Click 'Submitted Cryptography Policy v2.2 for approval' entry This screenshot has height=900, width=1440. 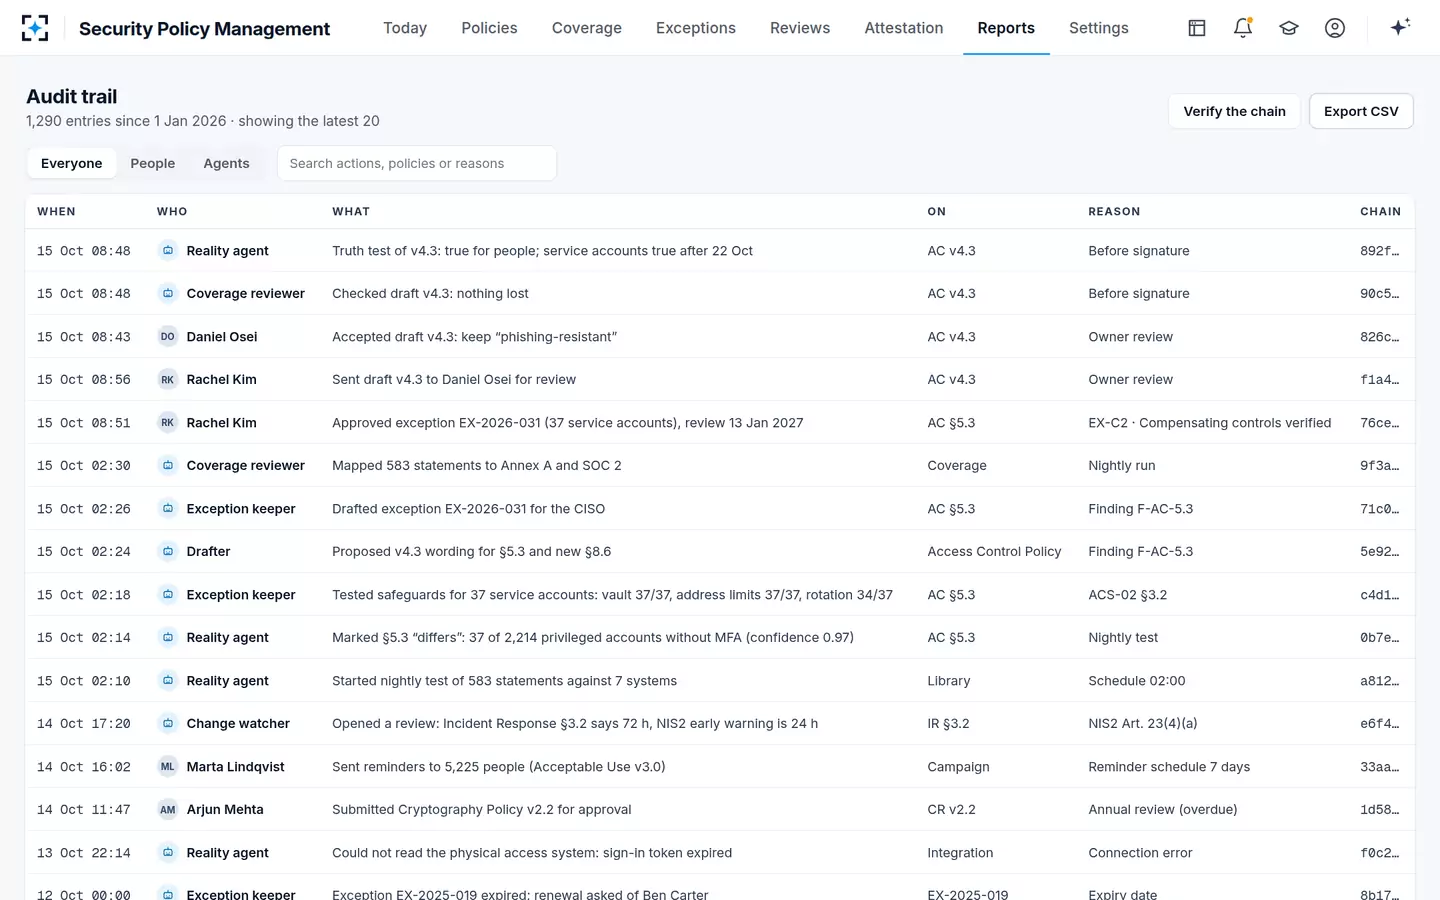[x=482, y=810]
